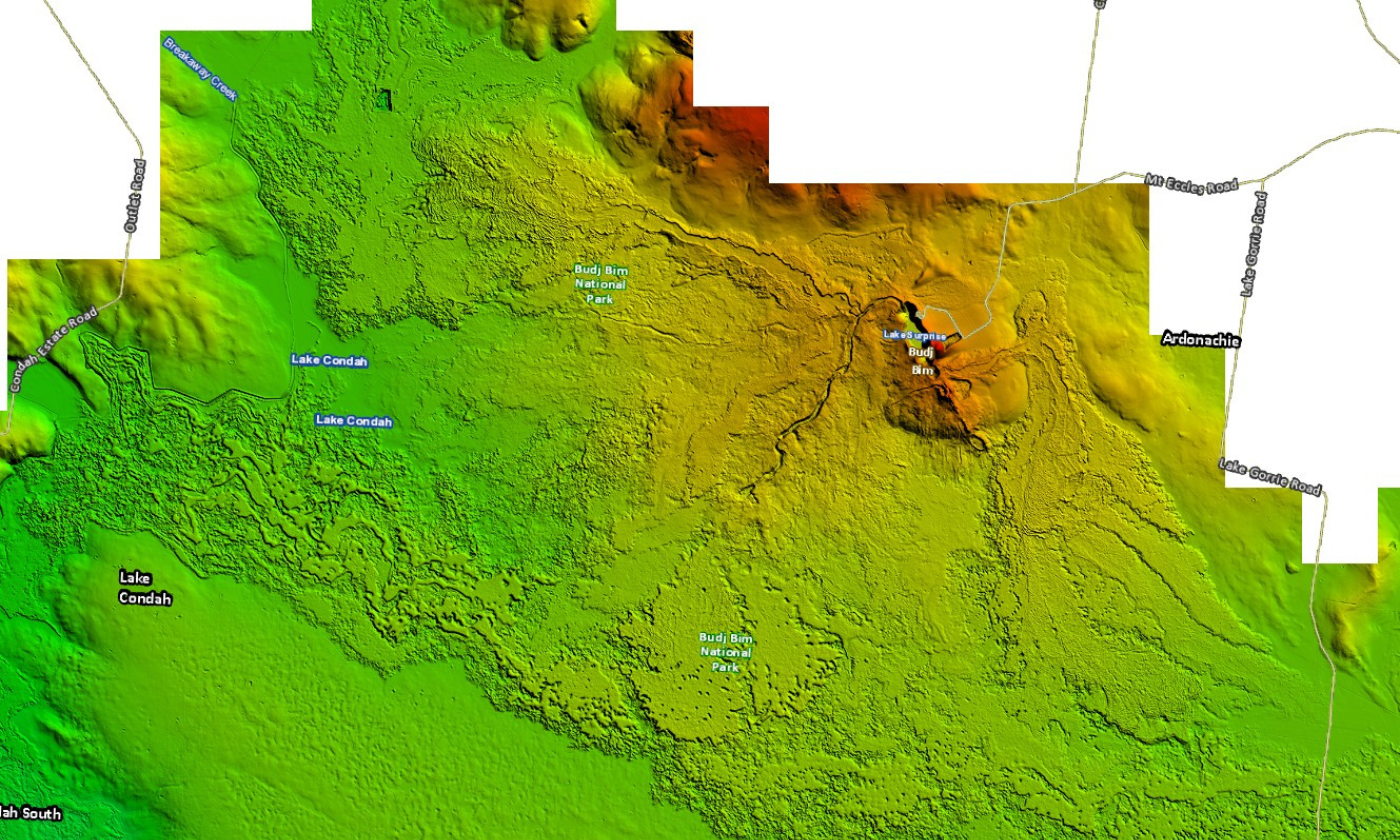Select the partially cut-off Condah South label
This screenshot has height=840, width=1400.
[x=30, y=813]
